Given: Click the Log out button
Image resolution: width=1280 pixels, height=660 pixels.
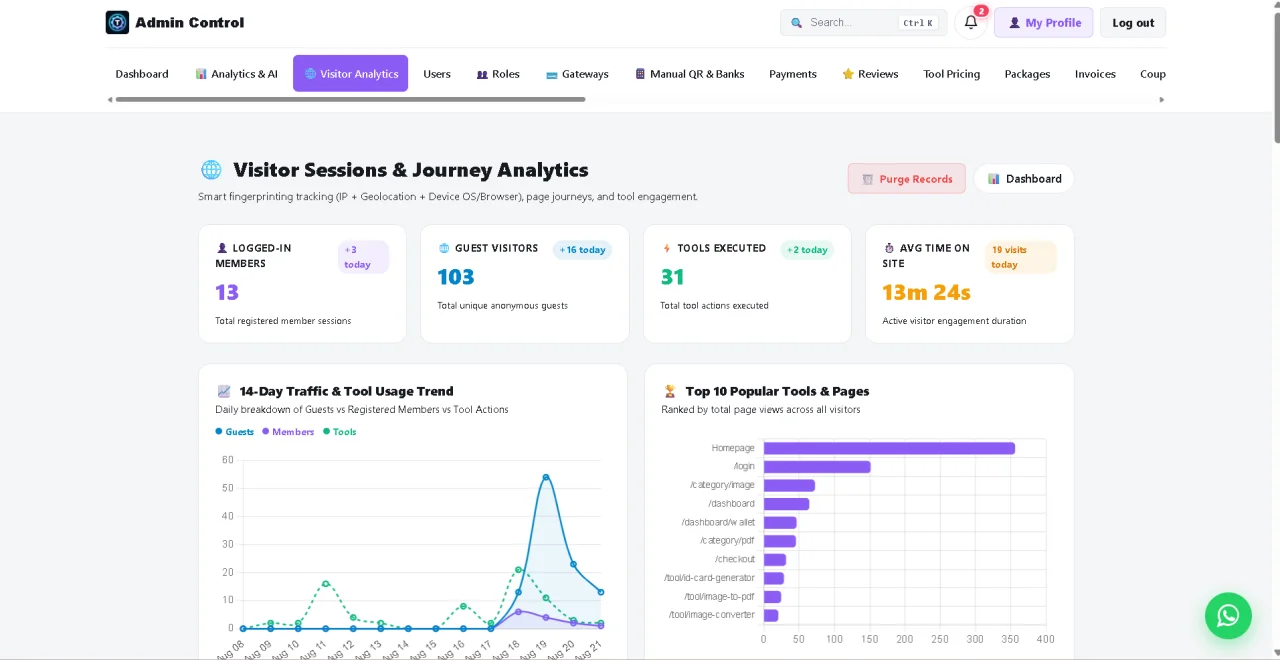Looking at the screenshot, I should click(1133, 23).
